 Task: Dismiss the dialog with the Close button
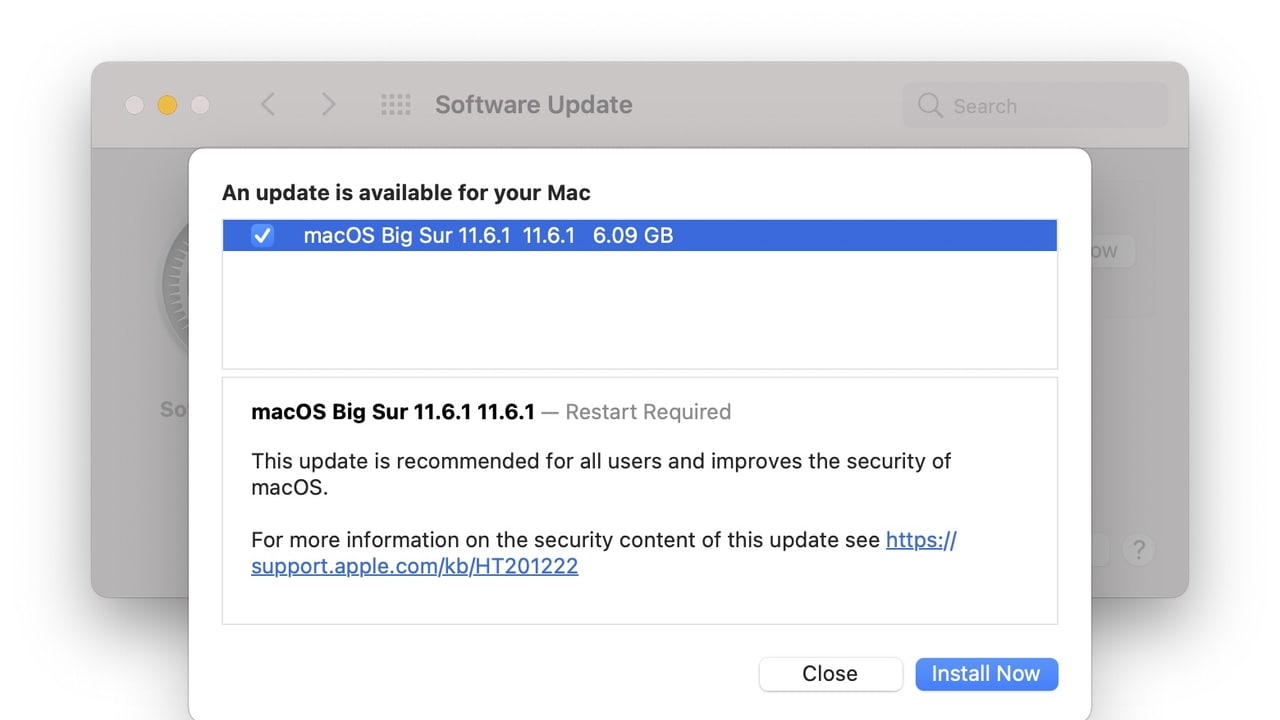pyautogui.click(x=830, y=673)
